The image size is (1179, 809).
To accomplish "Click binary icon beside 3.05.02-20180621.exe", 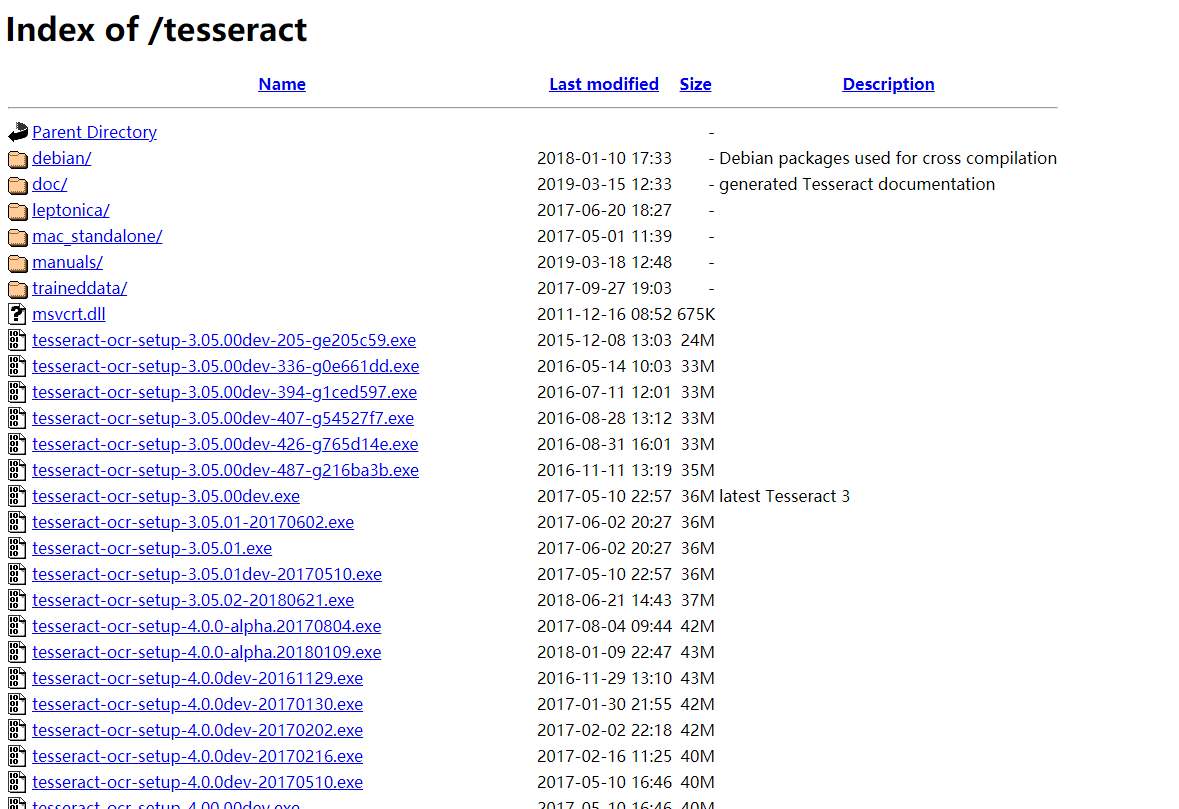I will click(x=17, y=601).
